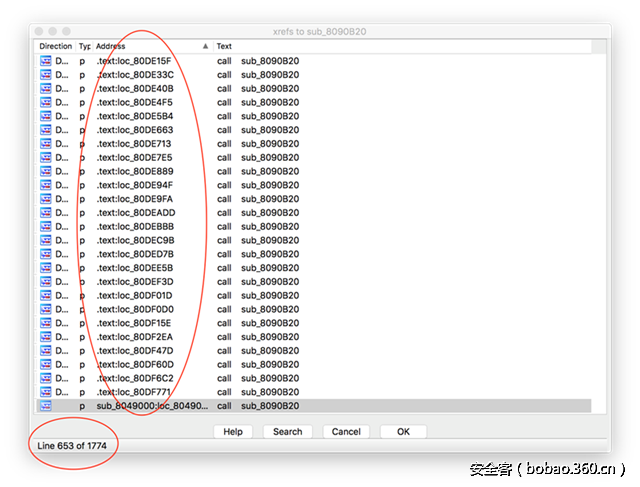This screenshot has width=640, height=487.
Task: Click sub_8090B20 text in loc_80DEADD row
Action: tap(270, 213)
